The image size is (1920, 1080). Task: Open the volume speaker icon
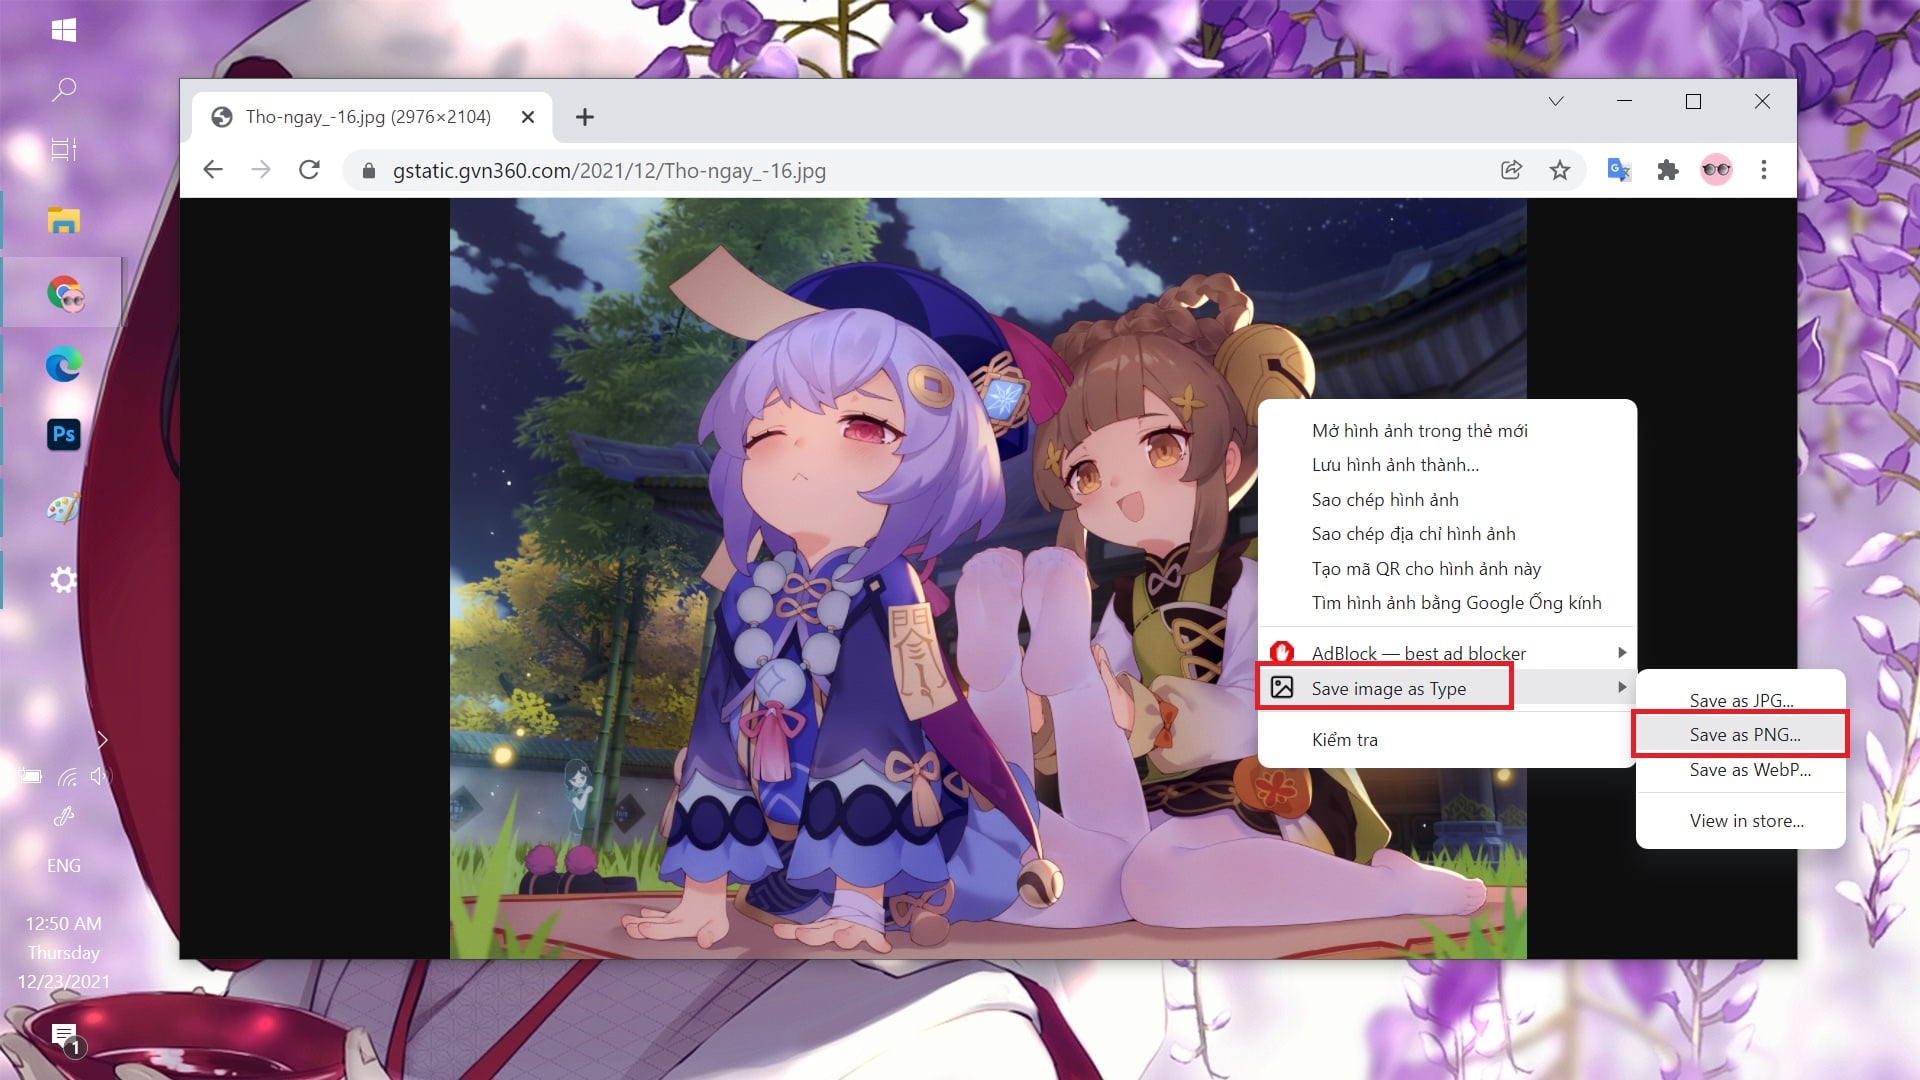tap(100, 776)
